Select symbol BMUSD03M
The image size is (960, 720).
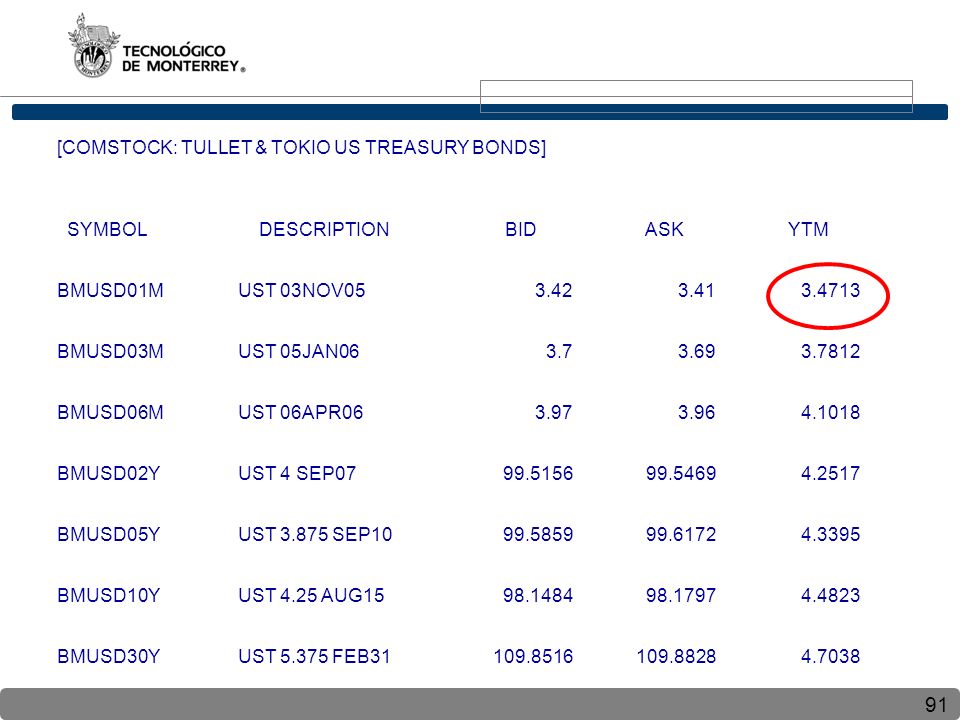[x=110, y=351]
